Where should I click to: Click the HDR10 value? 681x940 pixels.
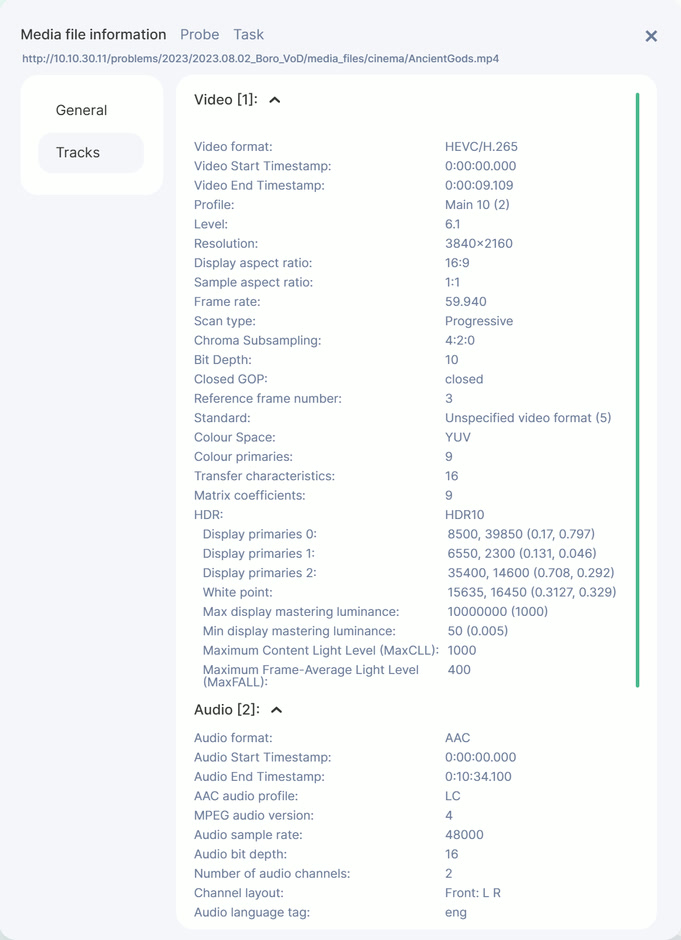point(465,515)
